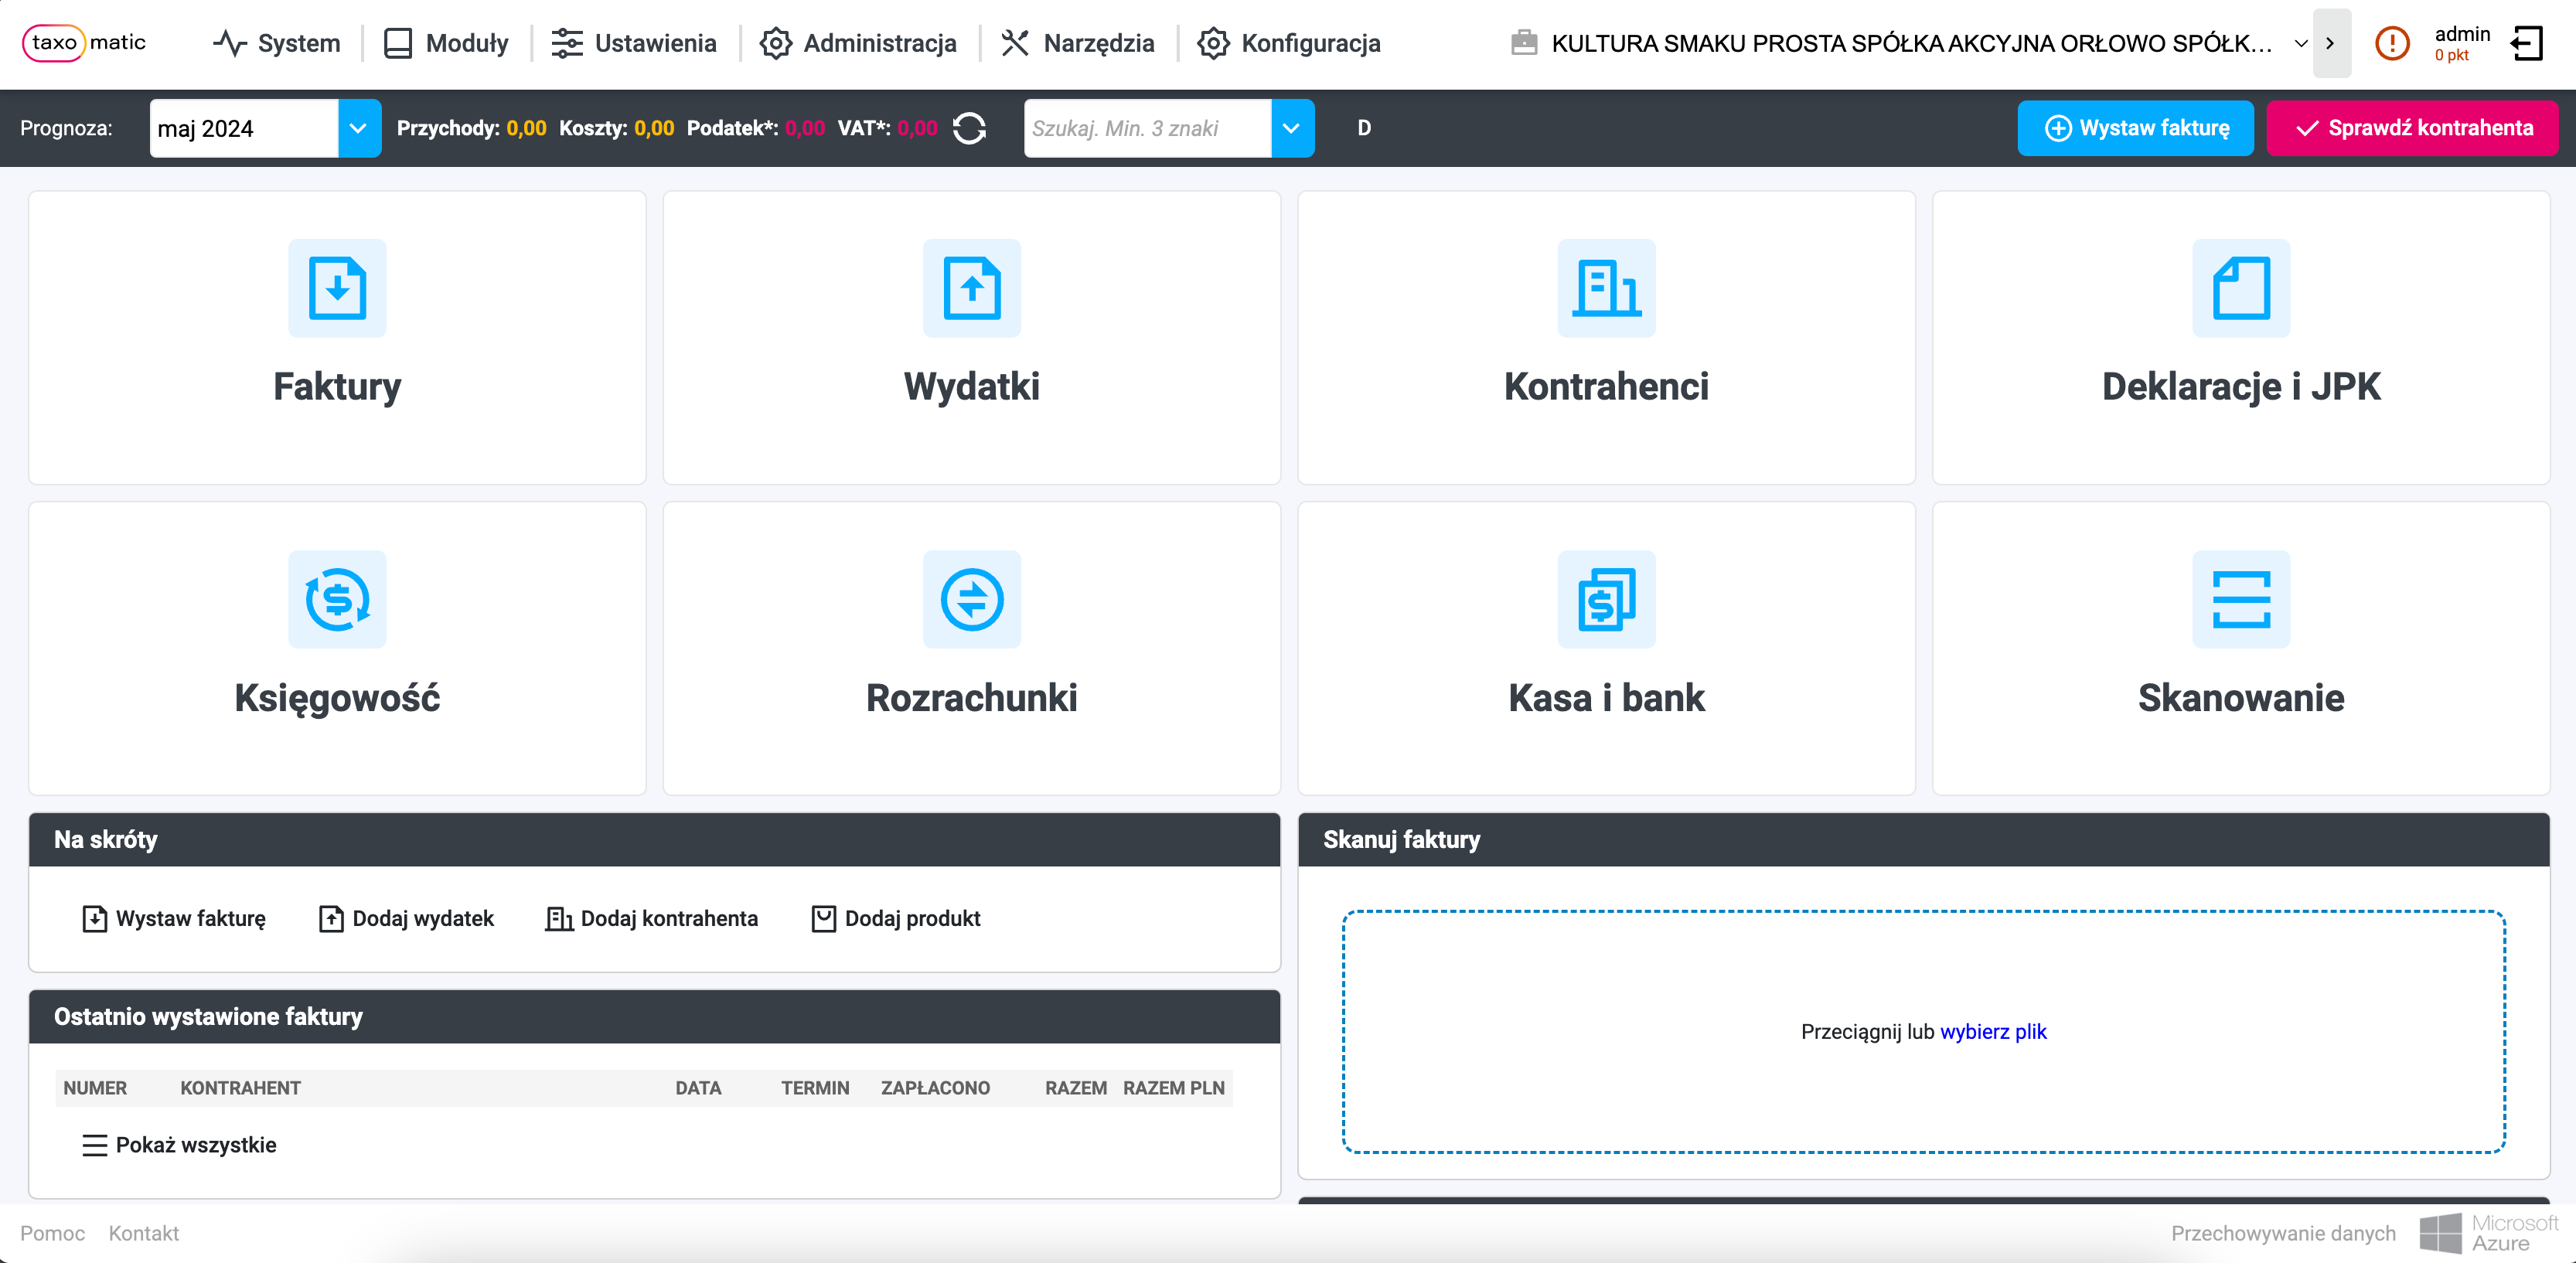Click the Przychody forecast value
The height and width of the screenshot is (1263, 2576).
[x=526, y=128]
